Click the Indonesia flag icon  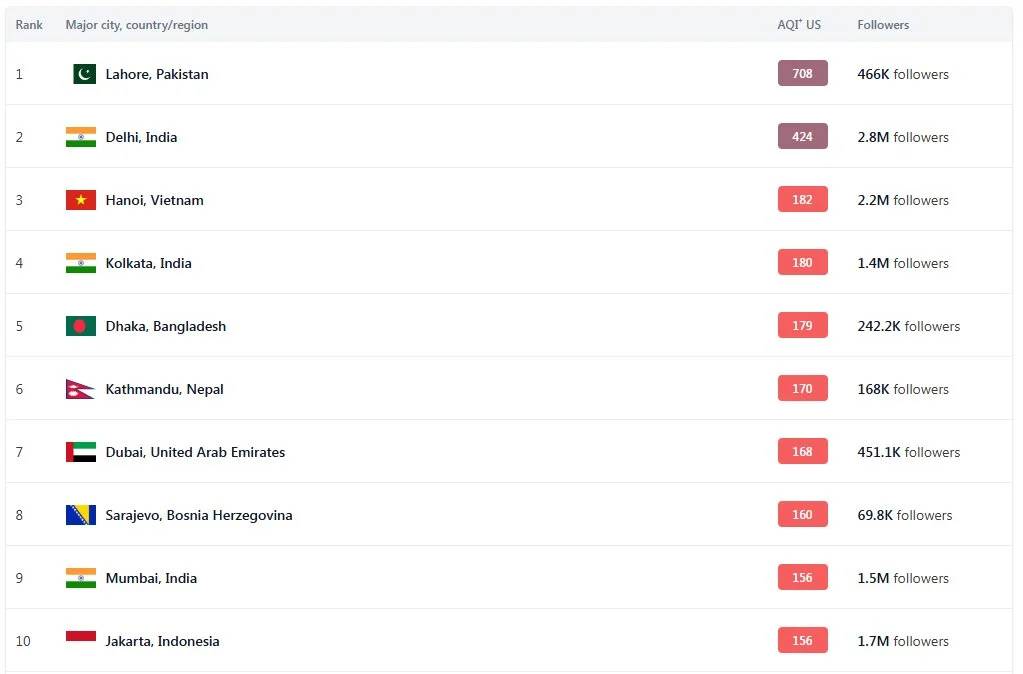81,640
